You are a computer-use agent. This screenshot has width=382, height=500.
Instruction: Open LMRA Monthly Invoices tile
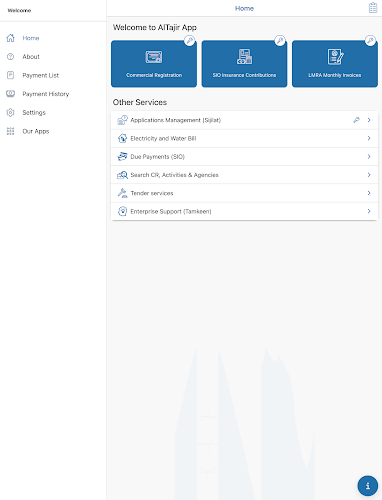point(335,64)
